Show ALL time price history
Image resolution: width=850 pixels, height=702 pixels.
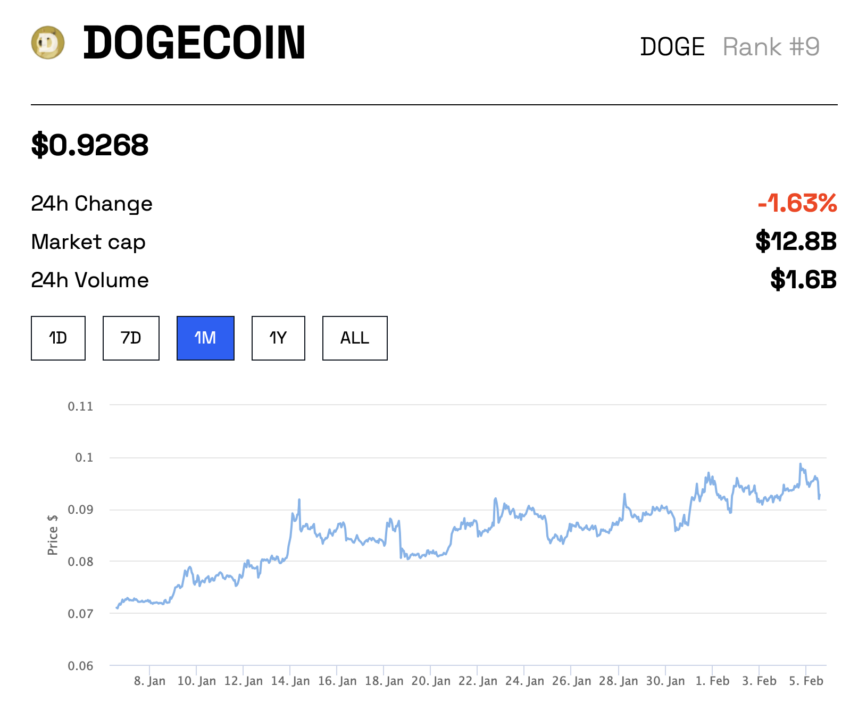coord(355,338)
